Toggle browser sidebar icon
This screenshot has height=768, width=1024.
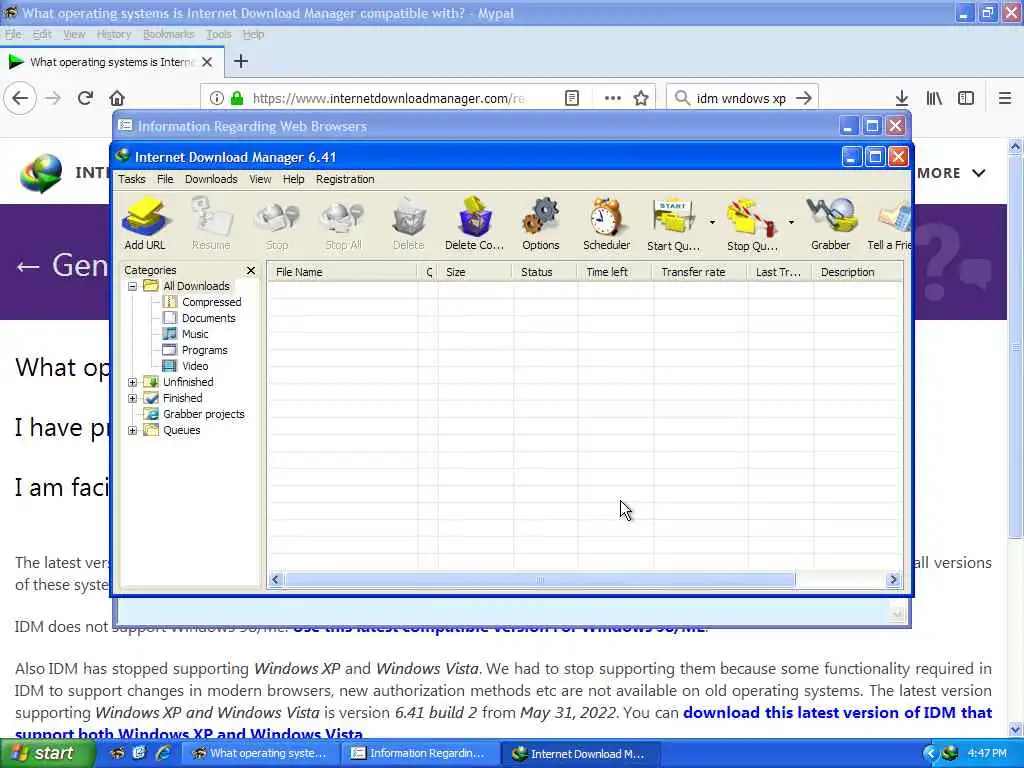(966, 98)
